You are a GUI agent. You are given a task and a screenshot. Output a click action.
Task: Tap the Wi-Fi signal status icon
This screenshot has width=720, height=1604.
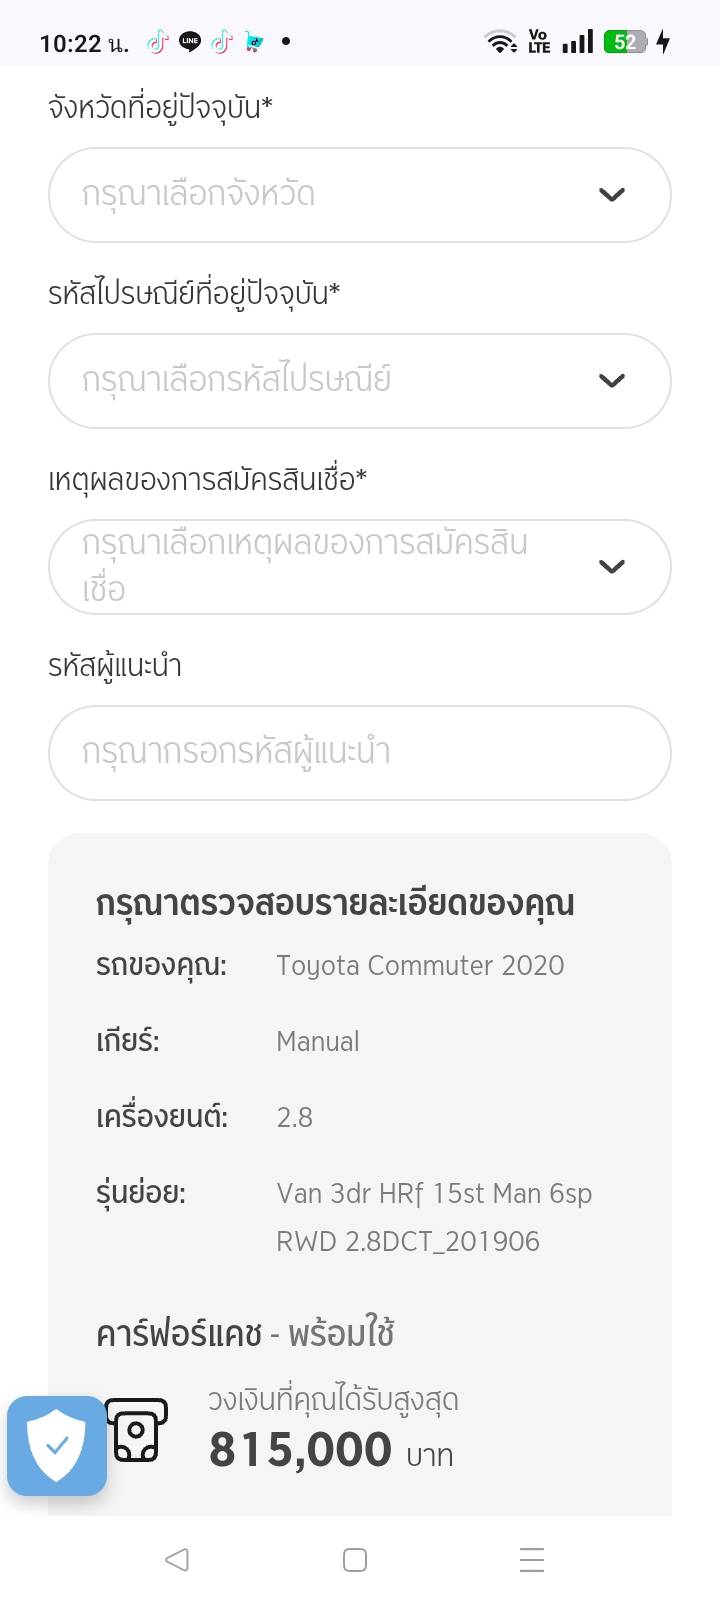point(500,42)
